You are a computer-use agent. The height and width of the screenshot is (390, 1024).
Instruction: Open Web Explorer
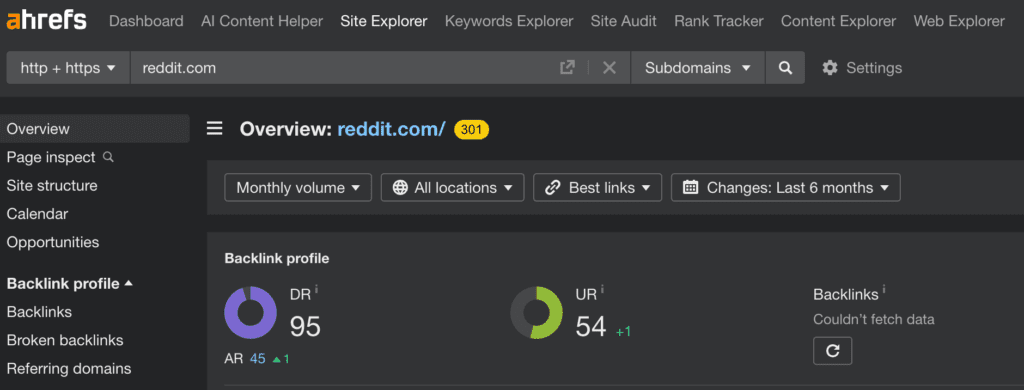click(959, 21)
